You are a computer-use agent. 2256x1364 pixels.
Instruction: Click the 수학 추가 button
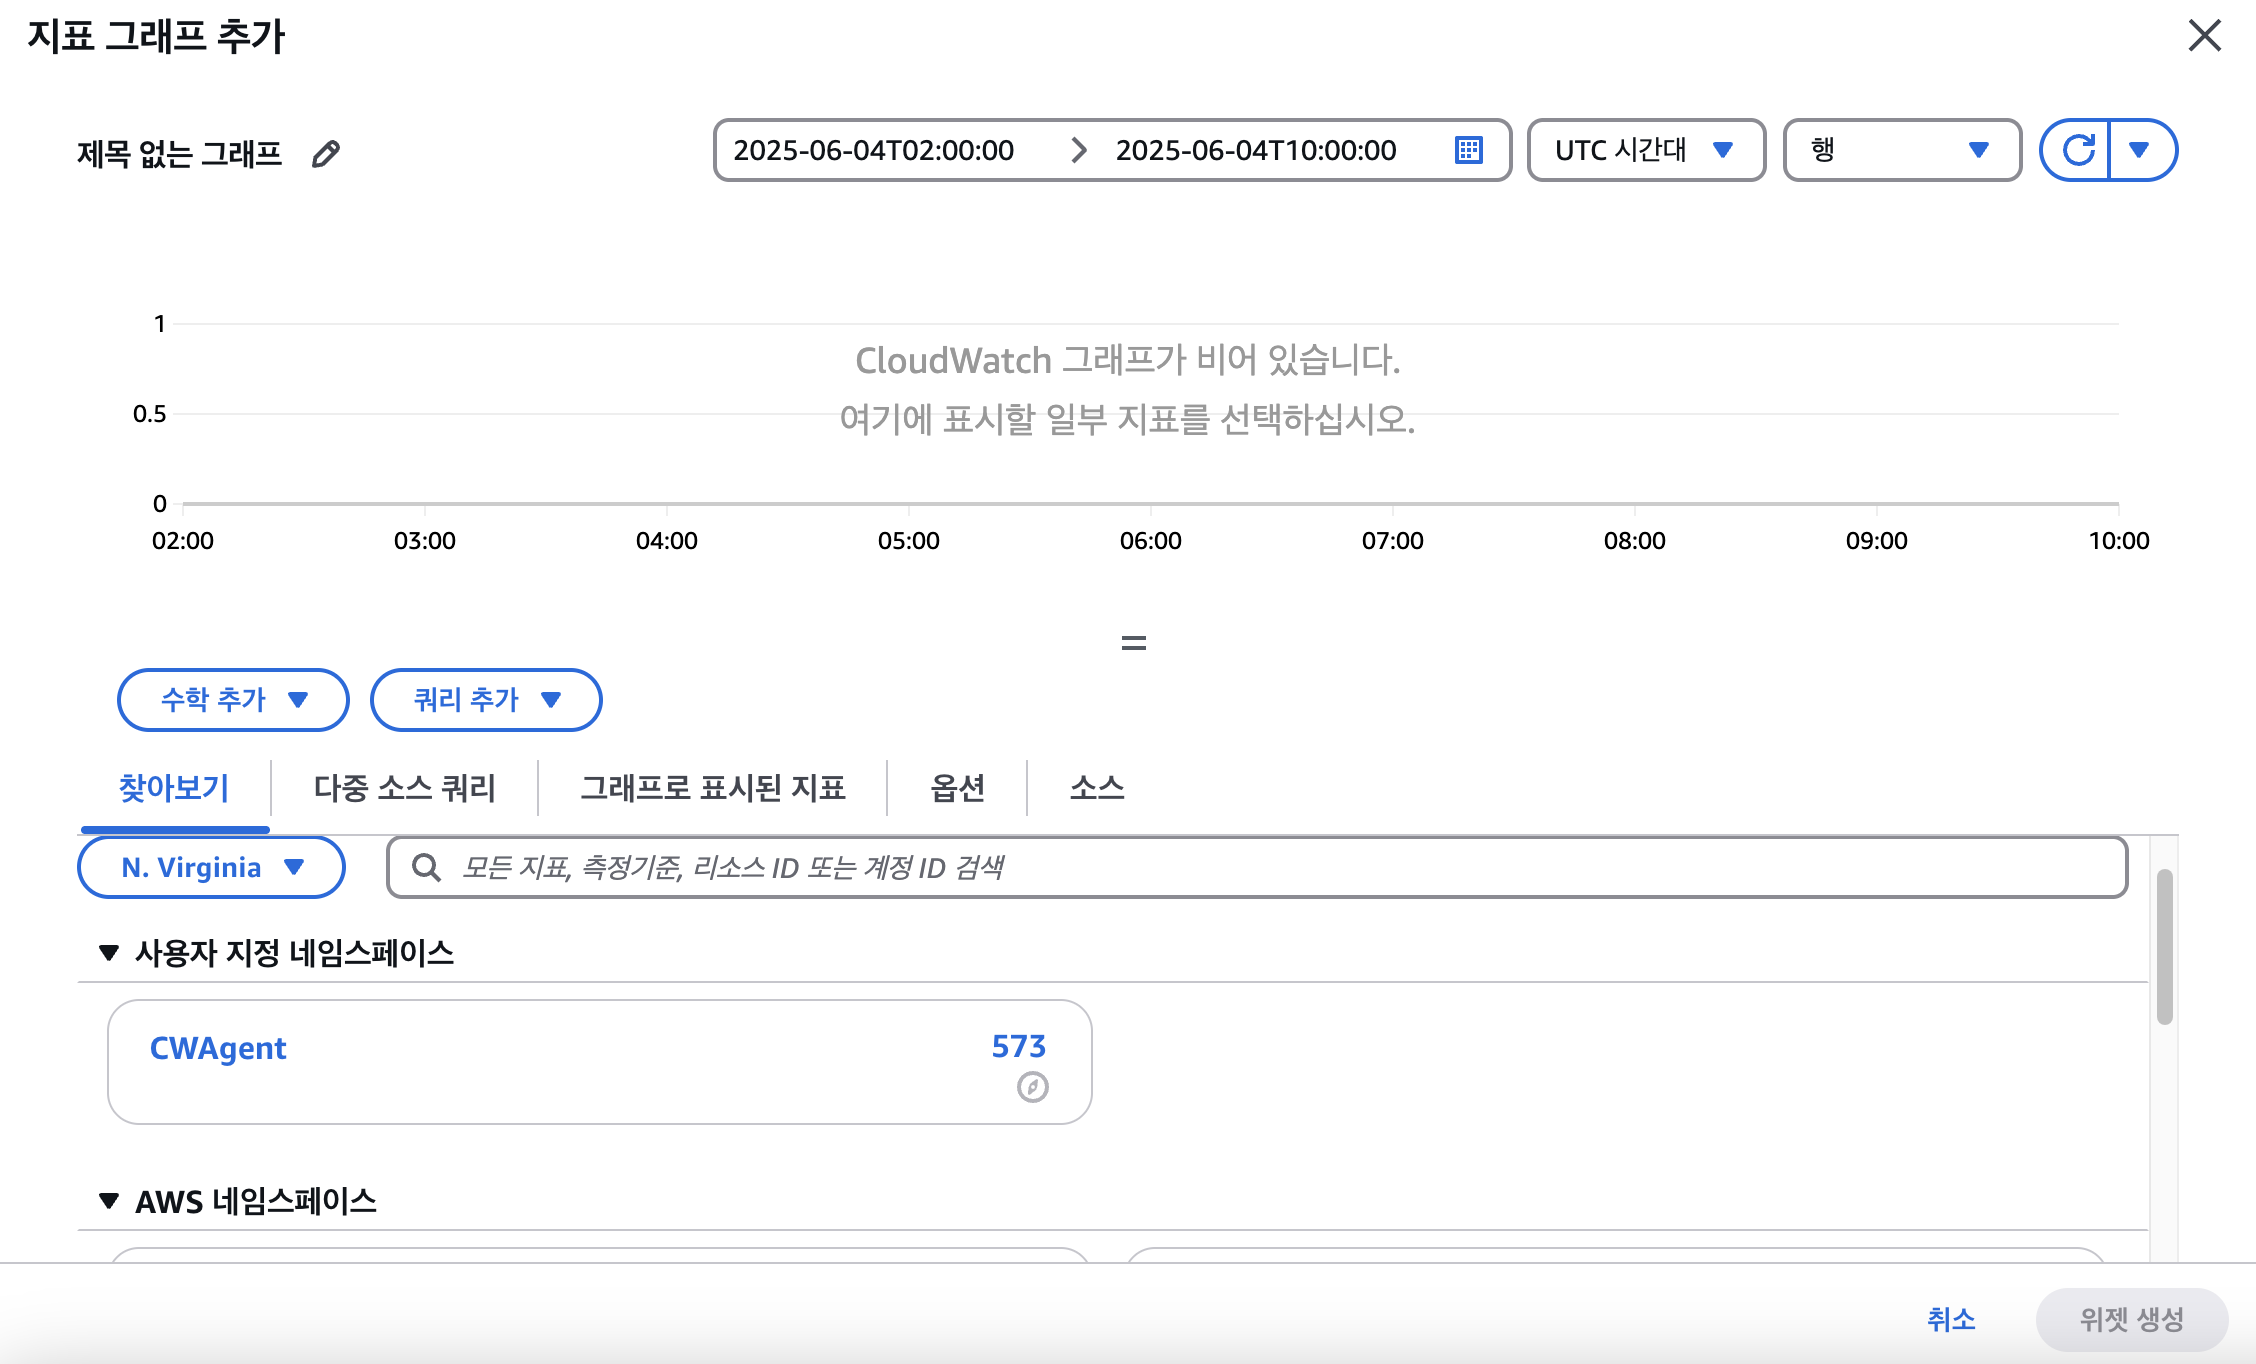(x=233, y=700)
